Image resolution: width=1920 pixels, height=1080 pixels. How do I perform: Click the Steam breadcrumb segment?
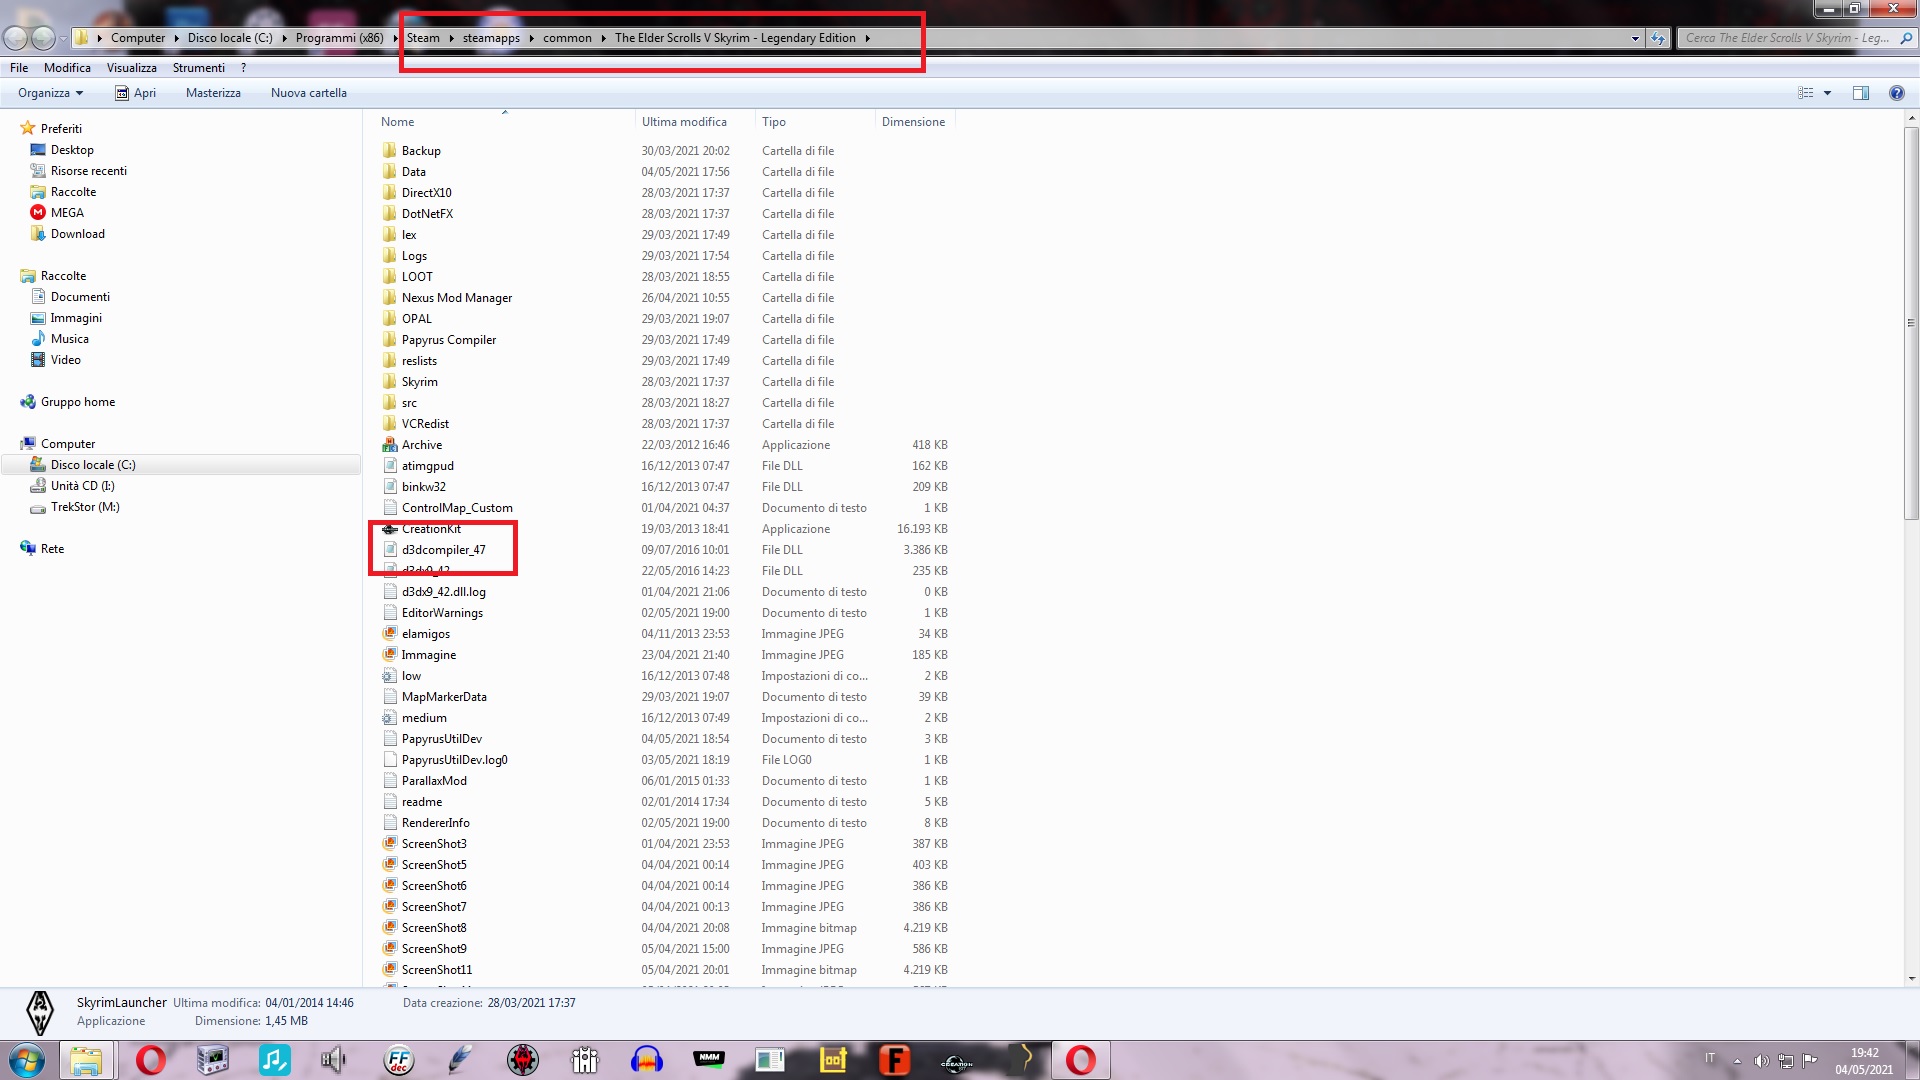(x=423, y=38)
